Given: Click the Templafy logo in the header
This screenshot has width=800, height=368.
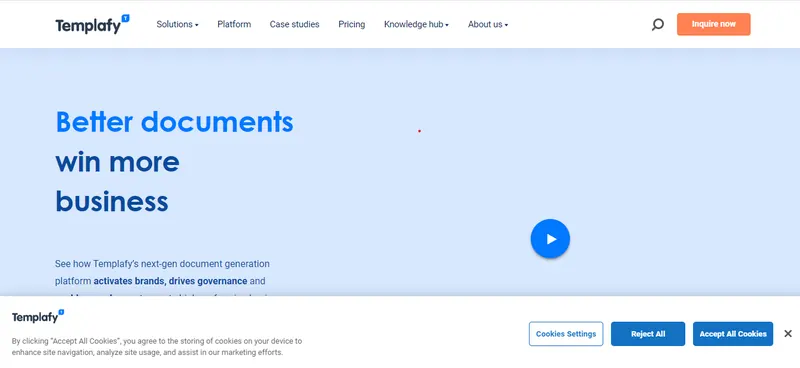Looking at the screenshot, I should click(x=92, y=24).
